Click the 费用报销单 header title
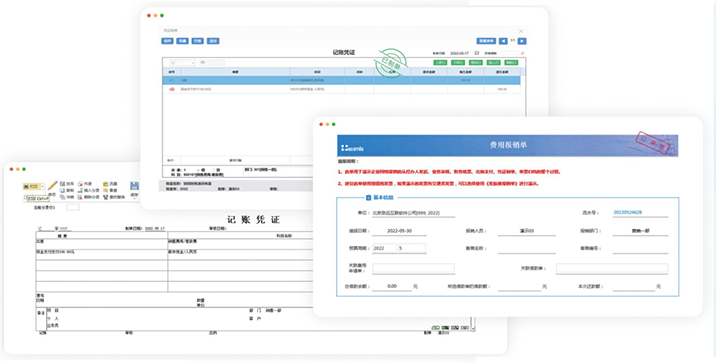Image resolution: width=716 pixels, height=363 pixels. [x=508, y=145]
